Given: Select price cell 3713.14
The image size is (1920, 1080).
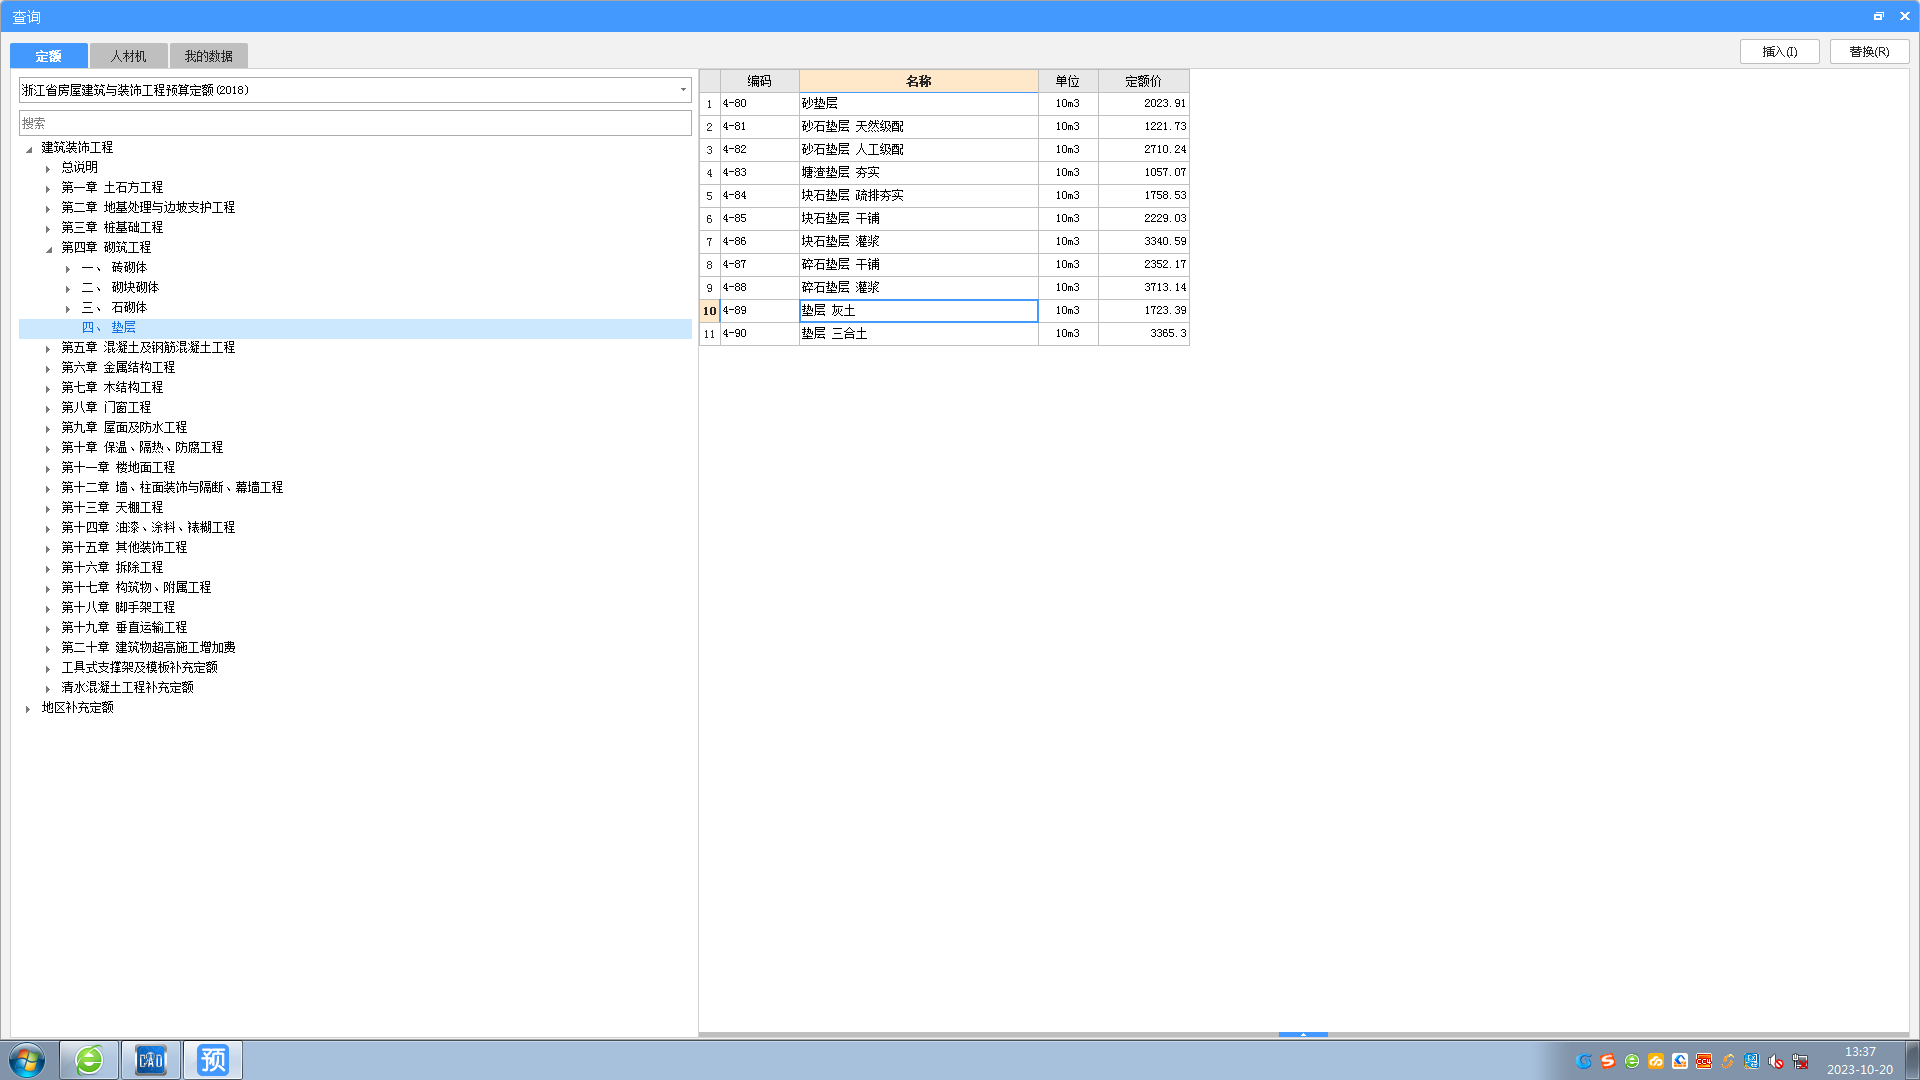Looking at the screenshot, I should tap(1143, 287).
